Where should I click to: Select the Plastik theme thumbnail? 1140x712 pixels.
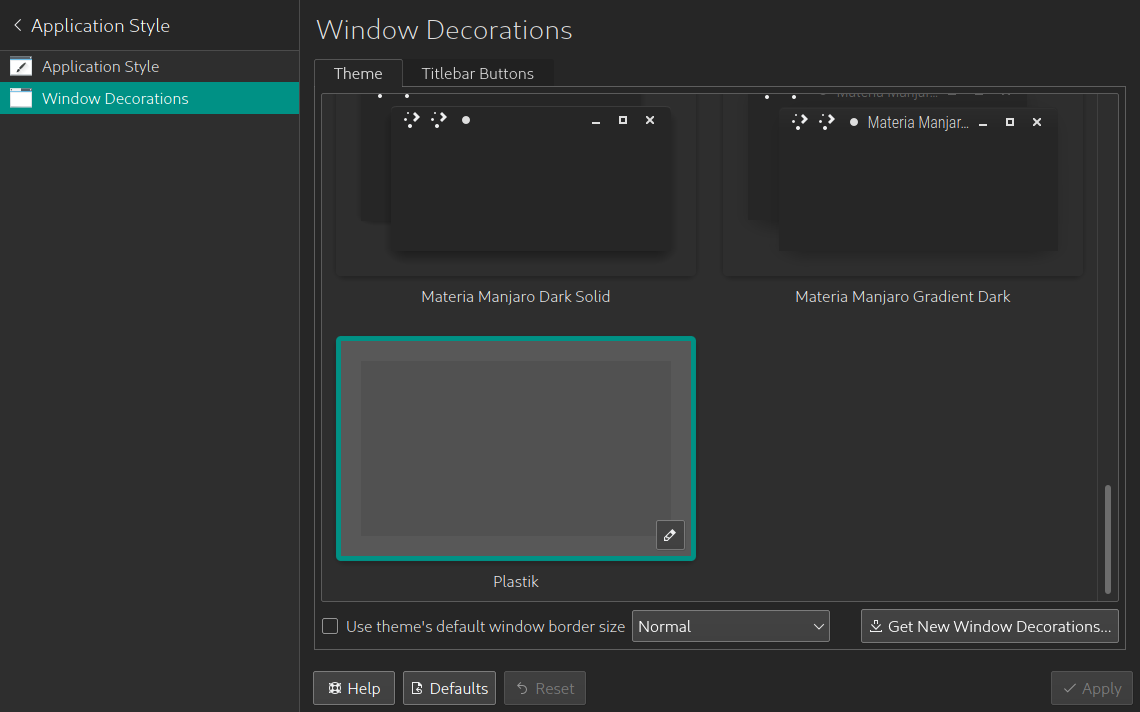[x=515, y=449]
